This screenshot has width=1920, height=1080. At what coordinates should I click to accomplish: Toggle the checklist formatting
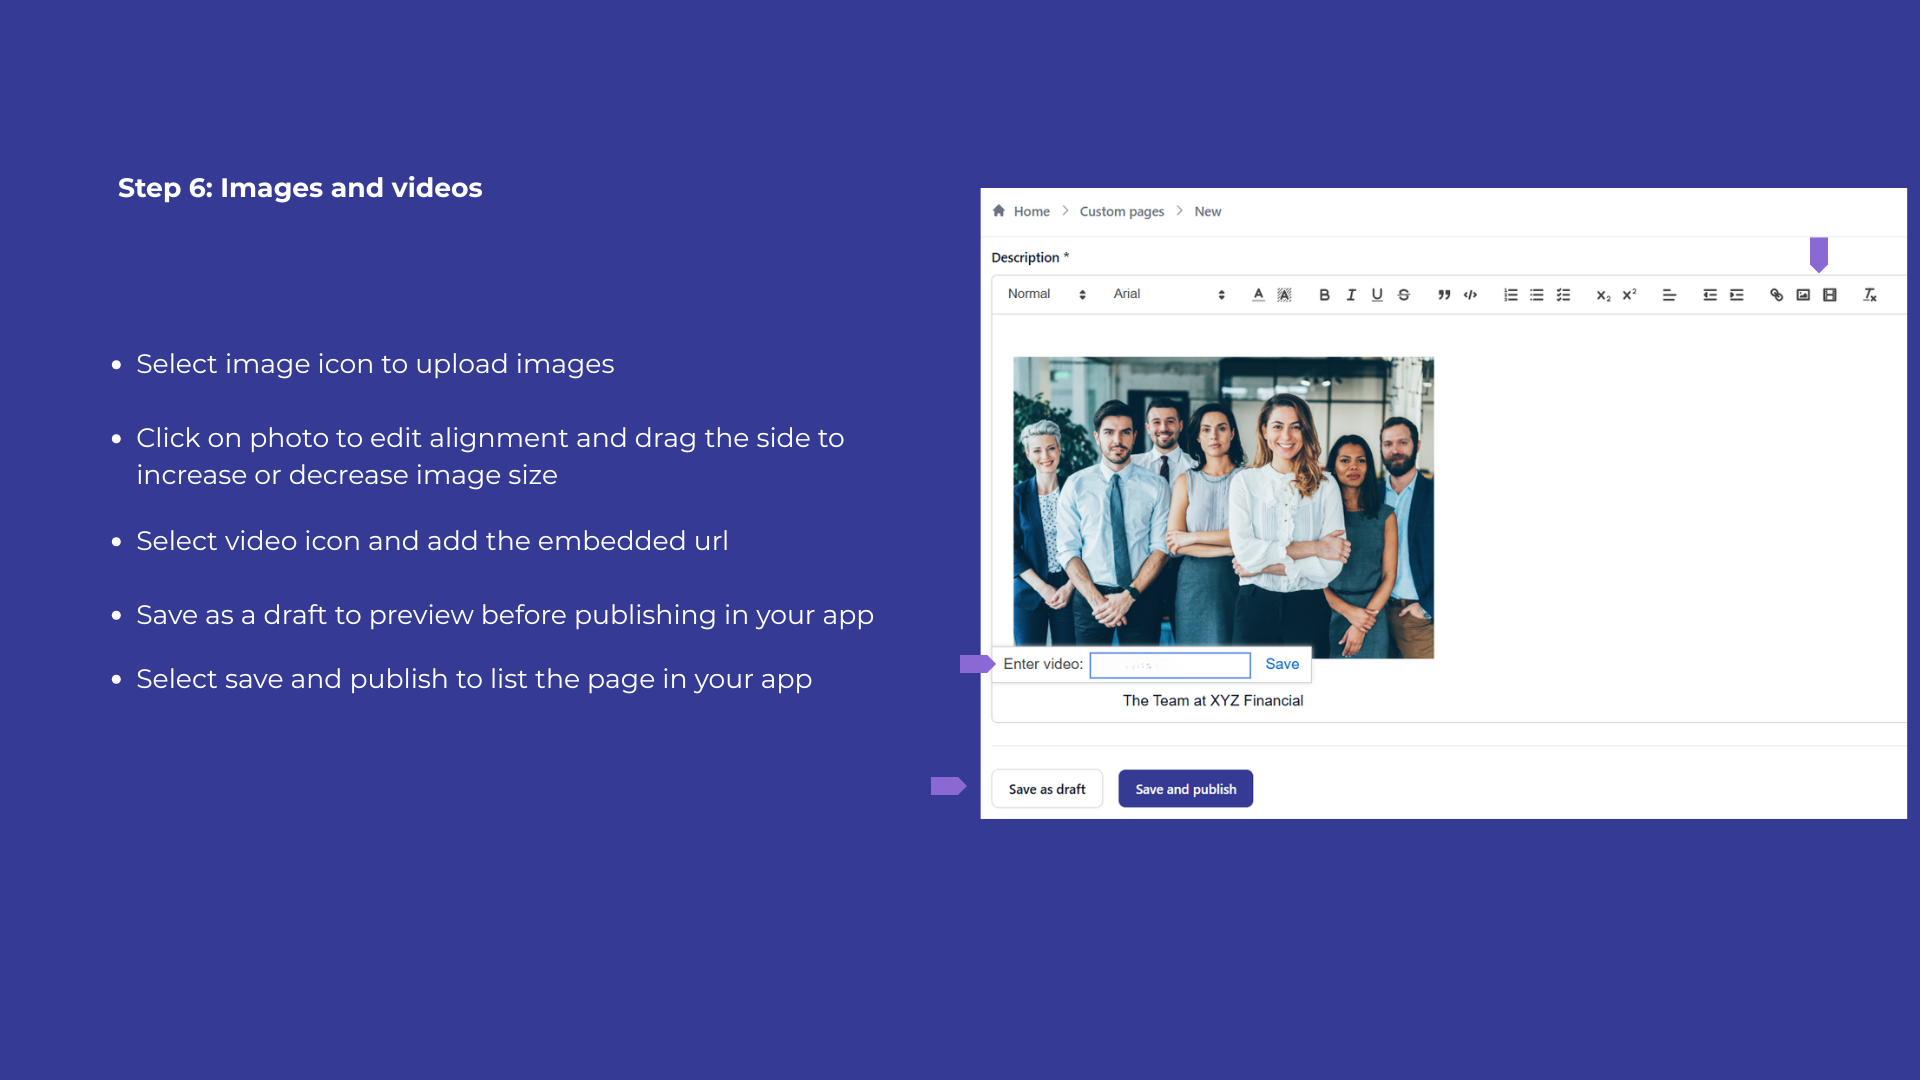click(x=1563, y=295)
